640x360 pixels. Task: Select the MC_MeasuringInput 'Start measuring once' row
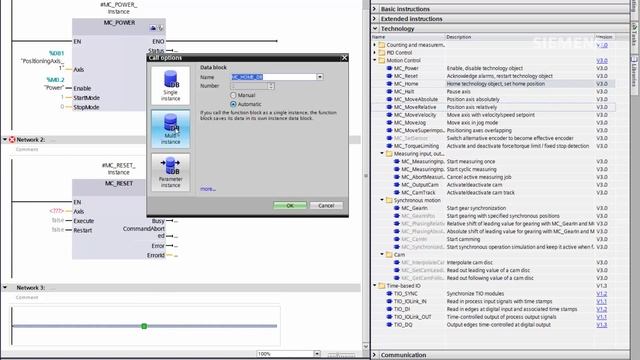pos(493,161)
